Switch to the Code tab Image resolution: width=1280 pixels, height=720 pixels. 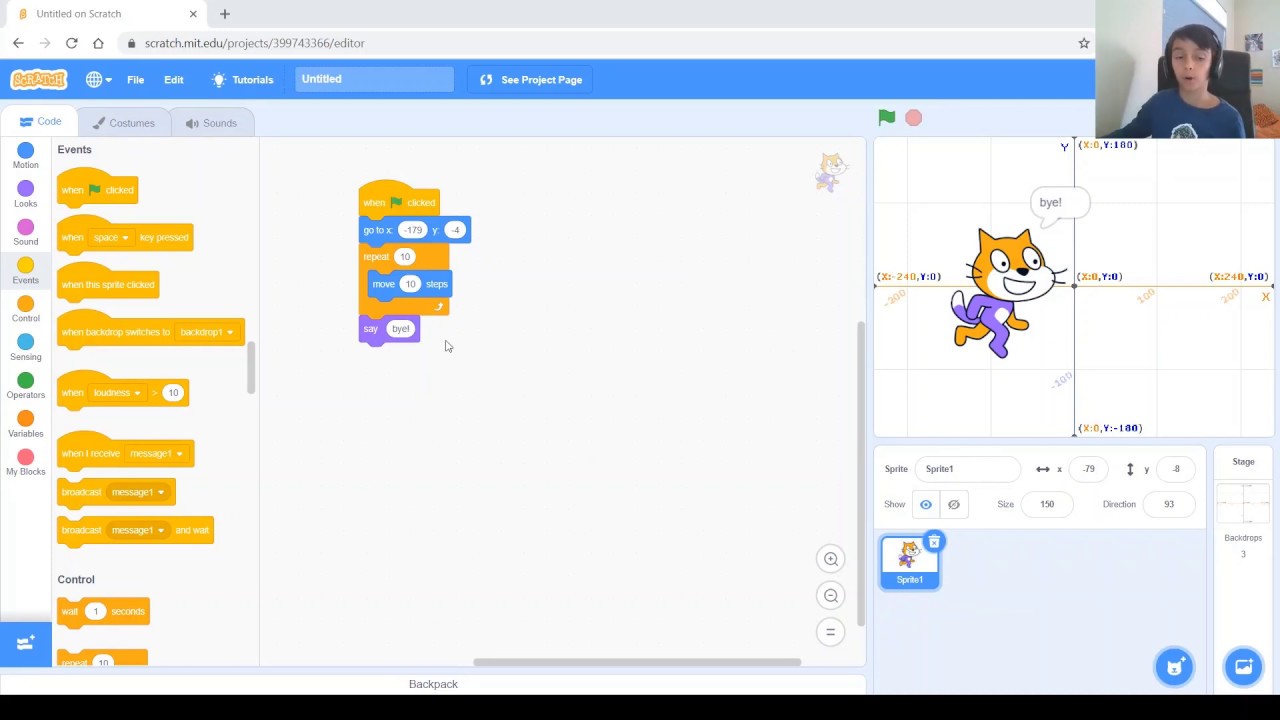(x=40, y=122)
